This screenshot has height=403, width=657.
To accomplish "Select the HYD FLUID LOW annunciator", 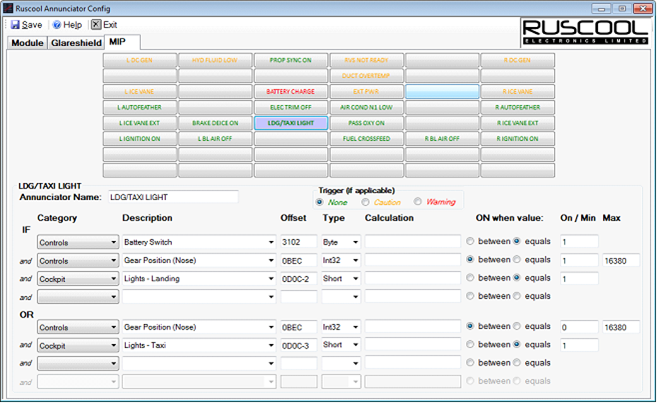I will 215,60.
